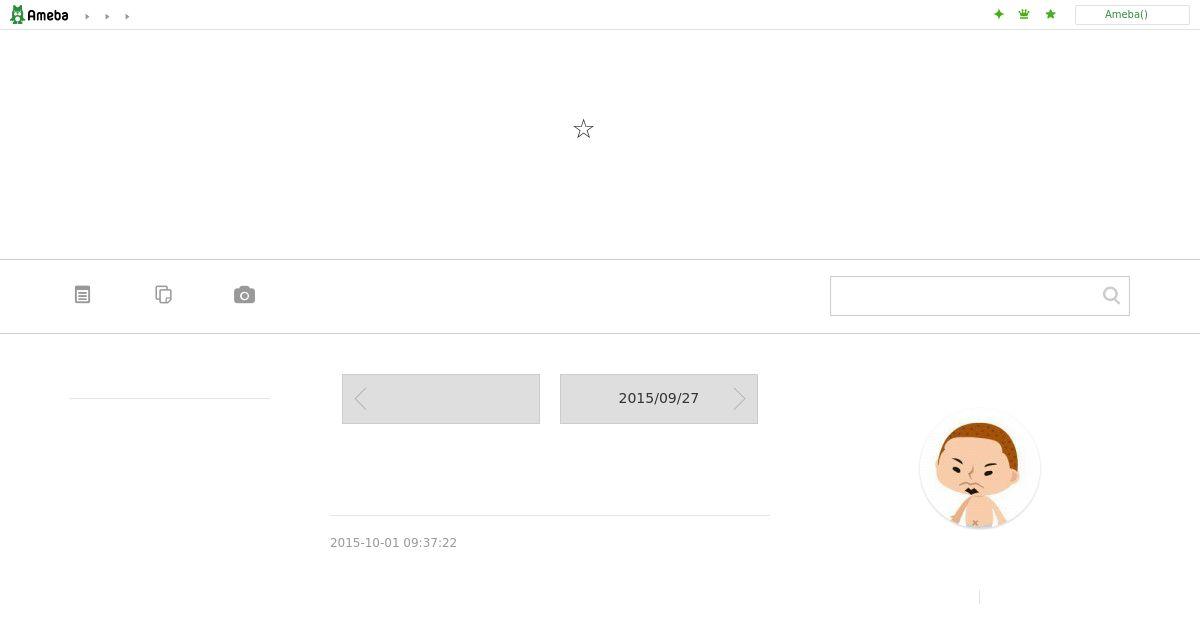Click the Ameba logo in header
The width and height of the screenshot is (1200, 630).
pyautogui.click(x=39, y=15)
